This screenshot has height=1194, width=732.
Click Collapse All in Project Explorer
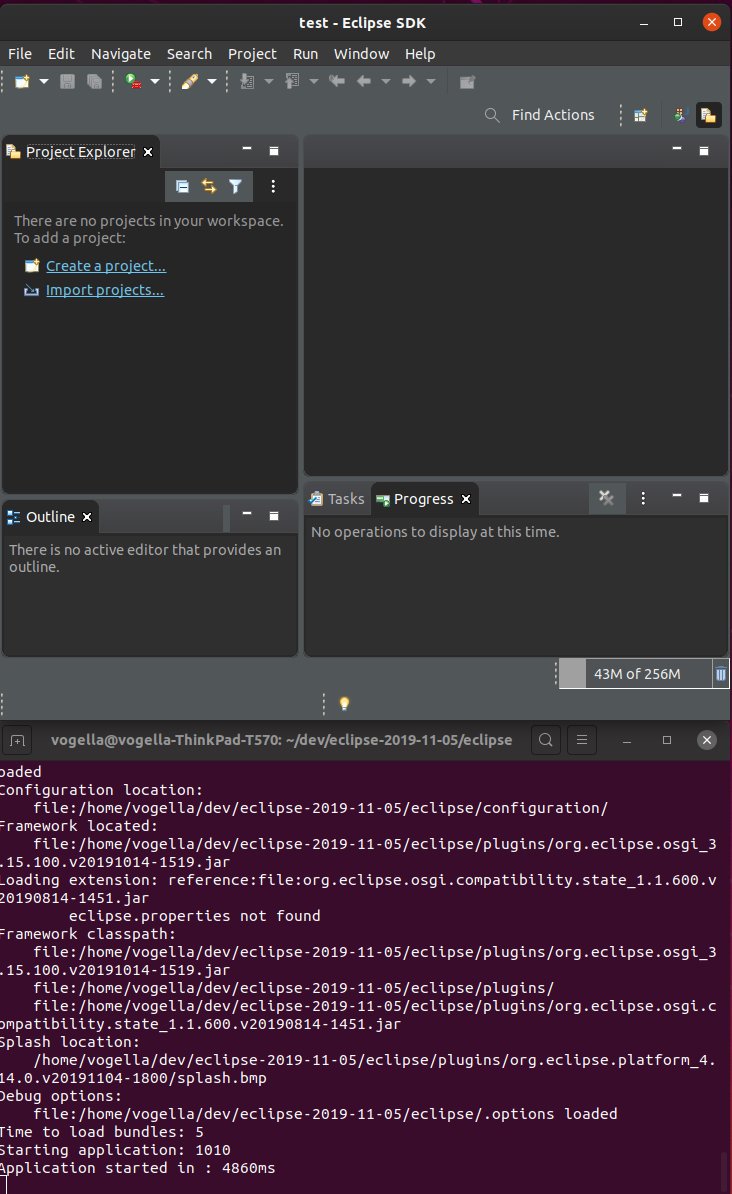pyautogui.click(x=182, y=187)
